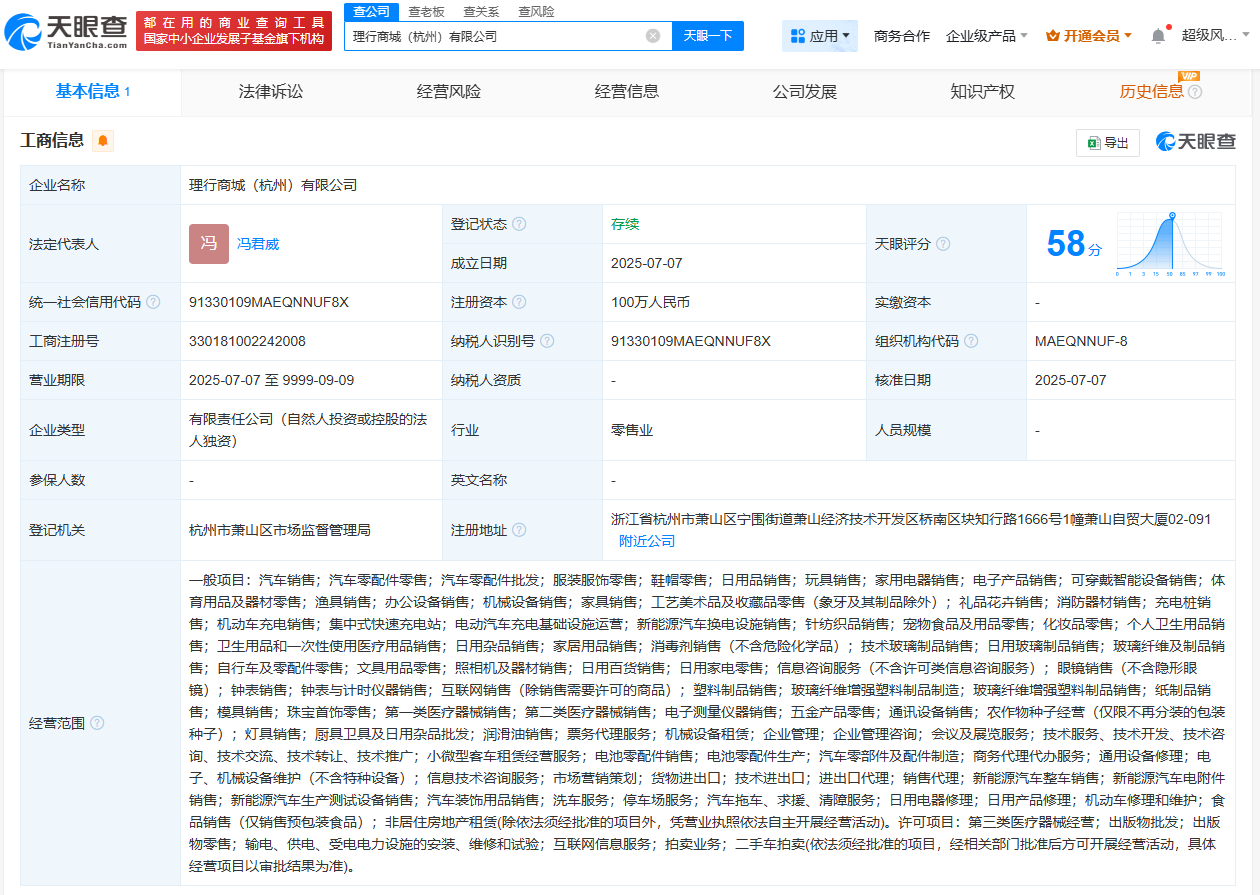This screenshot has height=895, width=1260.
Task: Expand the 开通会员 membership dropdown
Action: pos(1089,36)
